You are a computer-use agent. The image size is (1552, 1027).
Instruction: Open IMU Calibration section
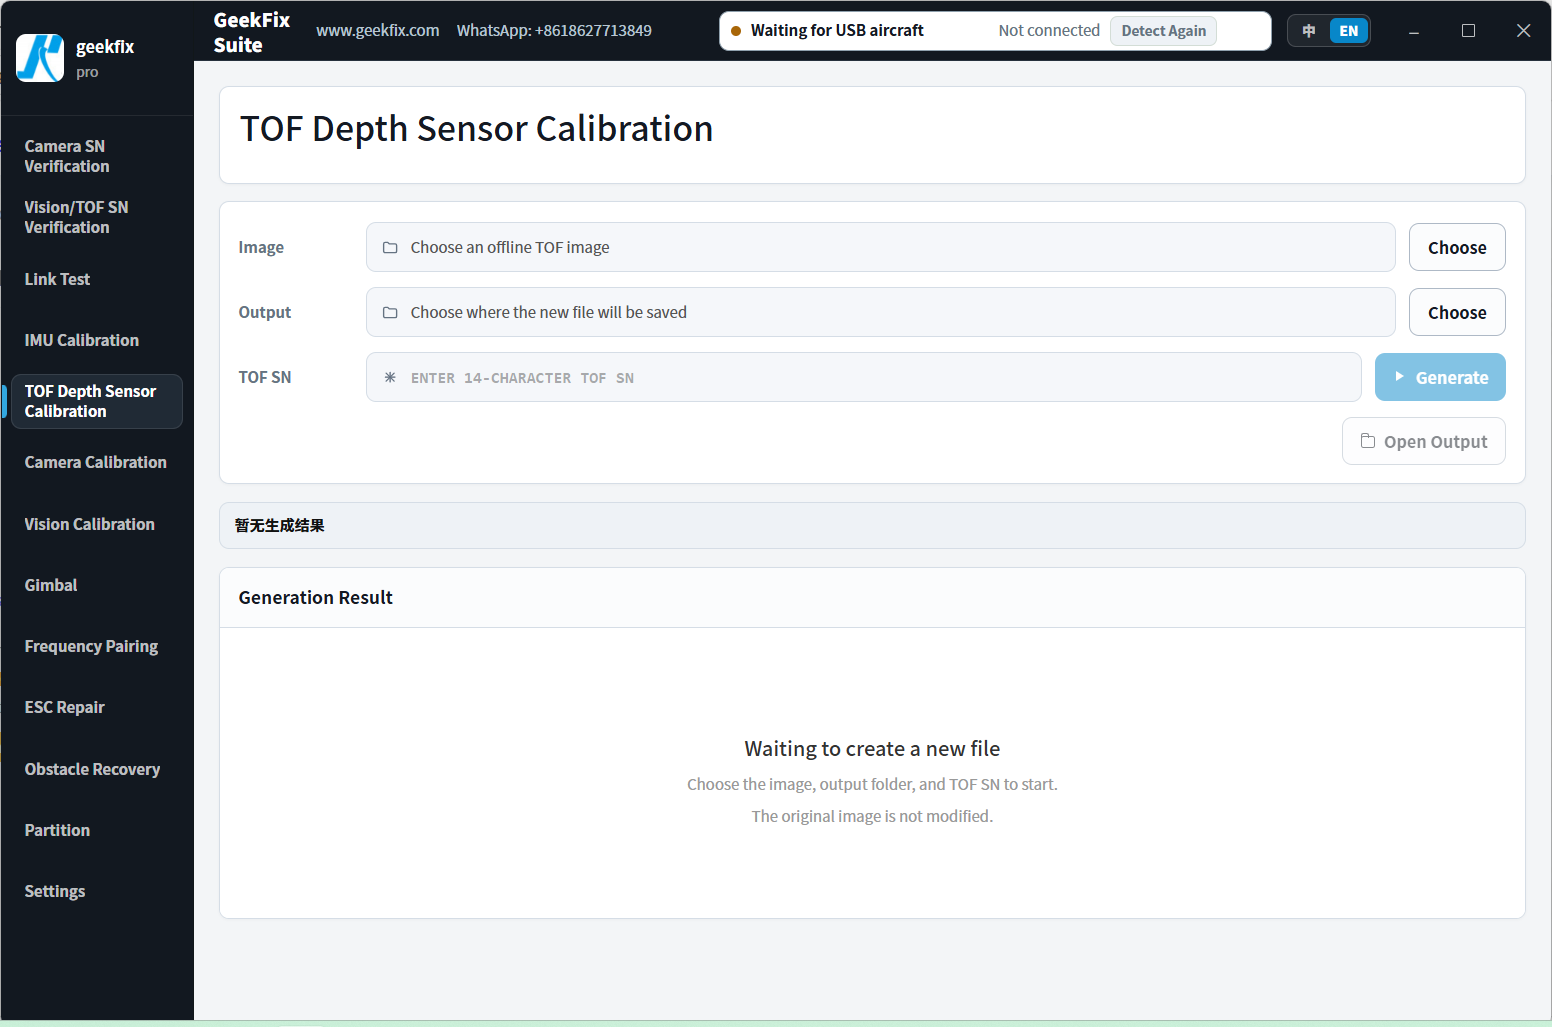[x=97, y=340]
